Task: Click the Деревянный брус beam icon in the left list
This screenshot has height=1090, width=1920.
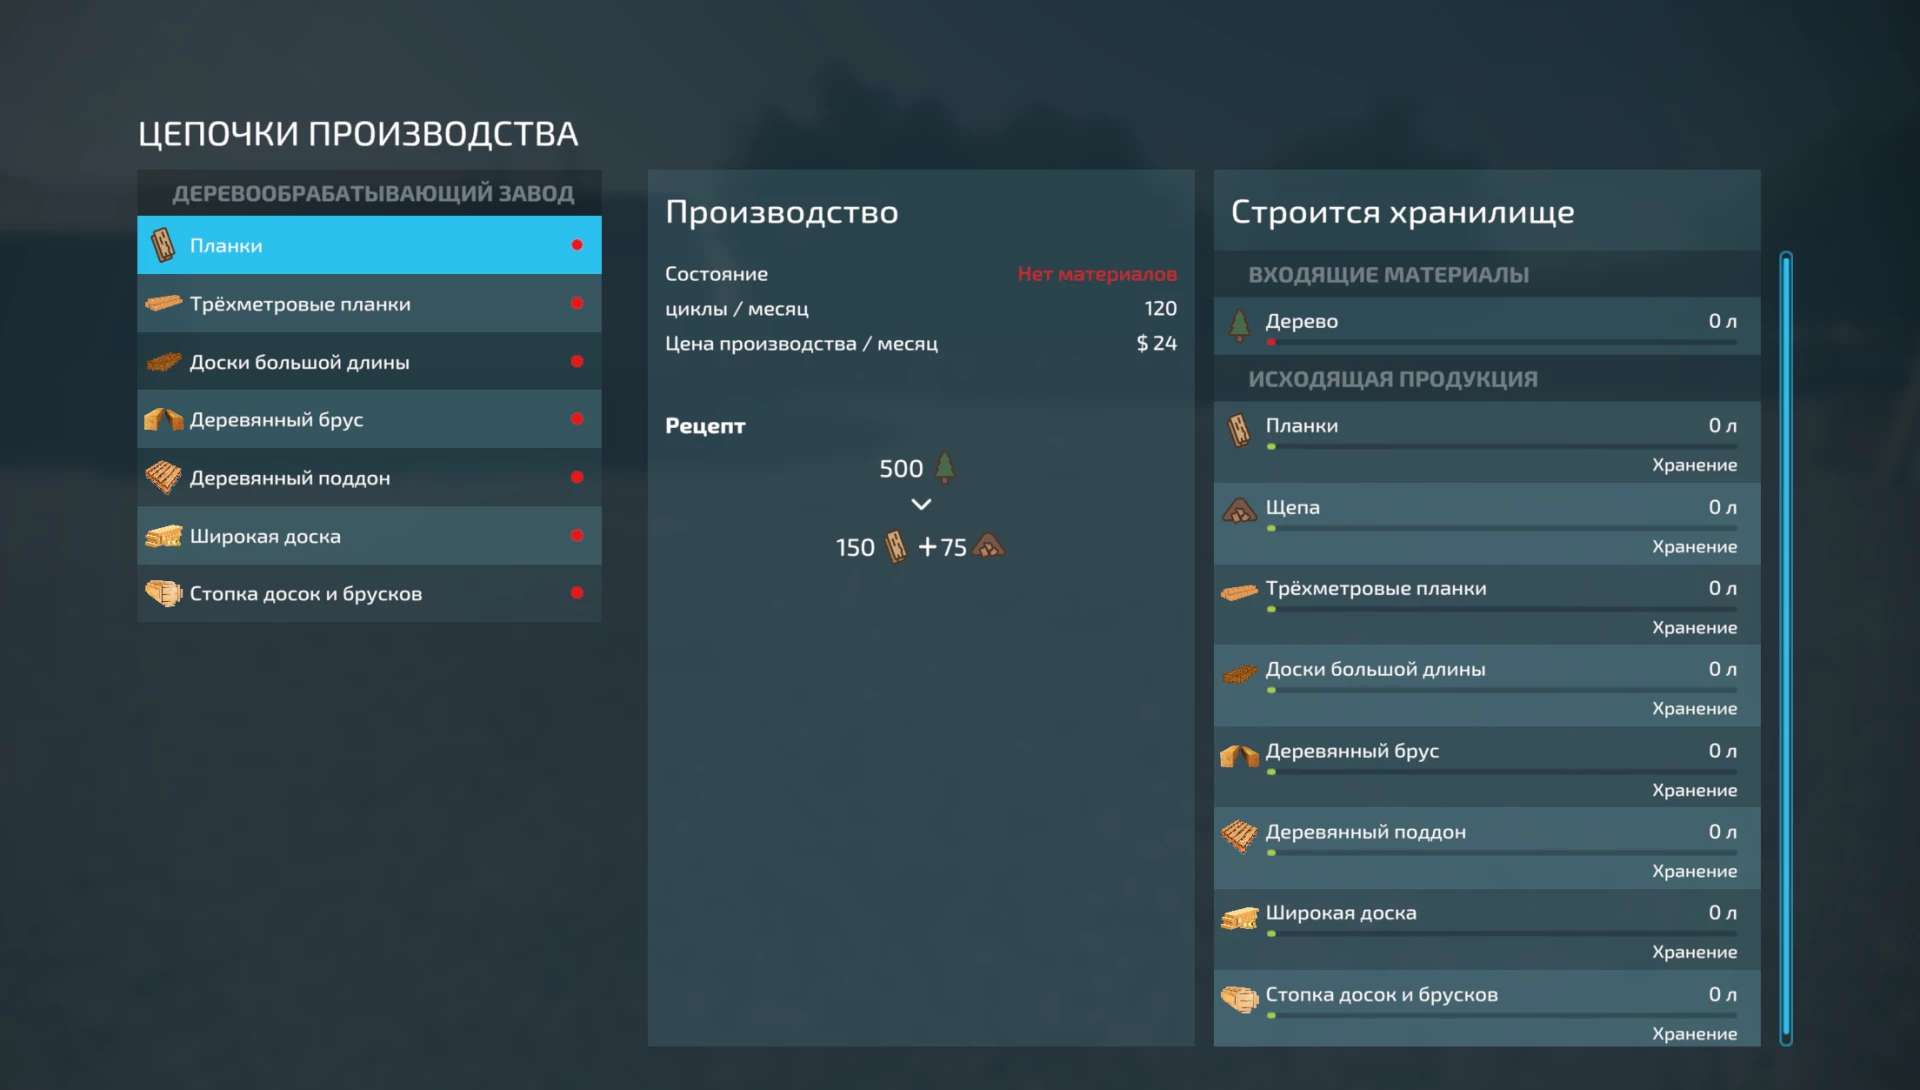Action: 163,420
